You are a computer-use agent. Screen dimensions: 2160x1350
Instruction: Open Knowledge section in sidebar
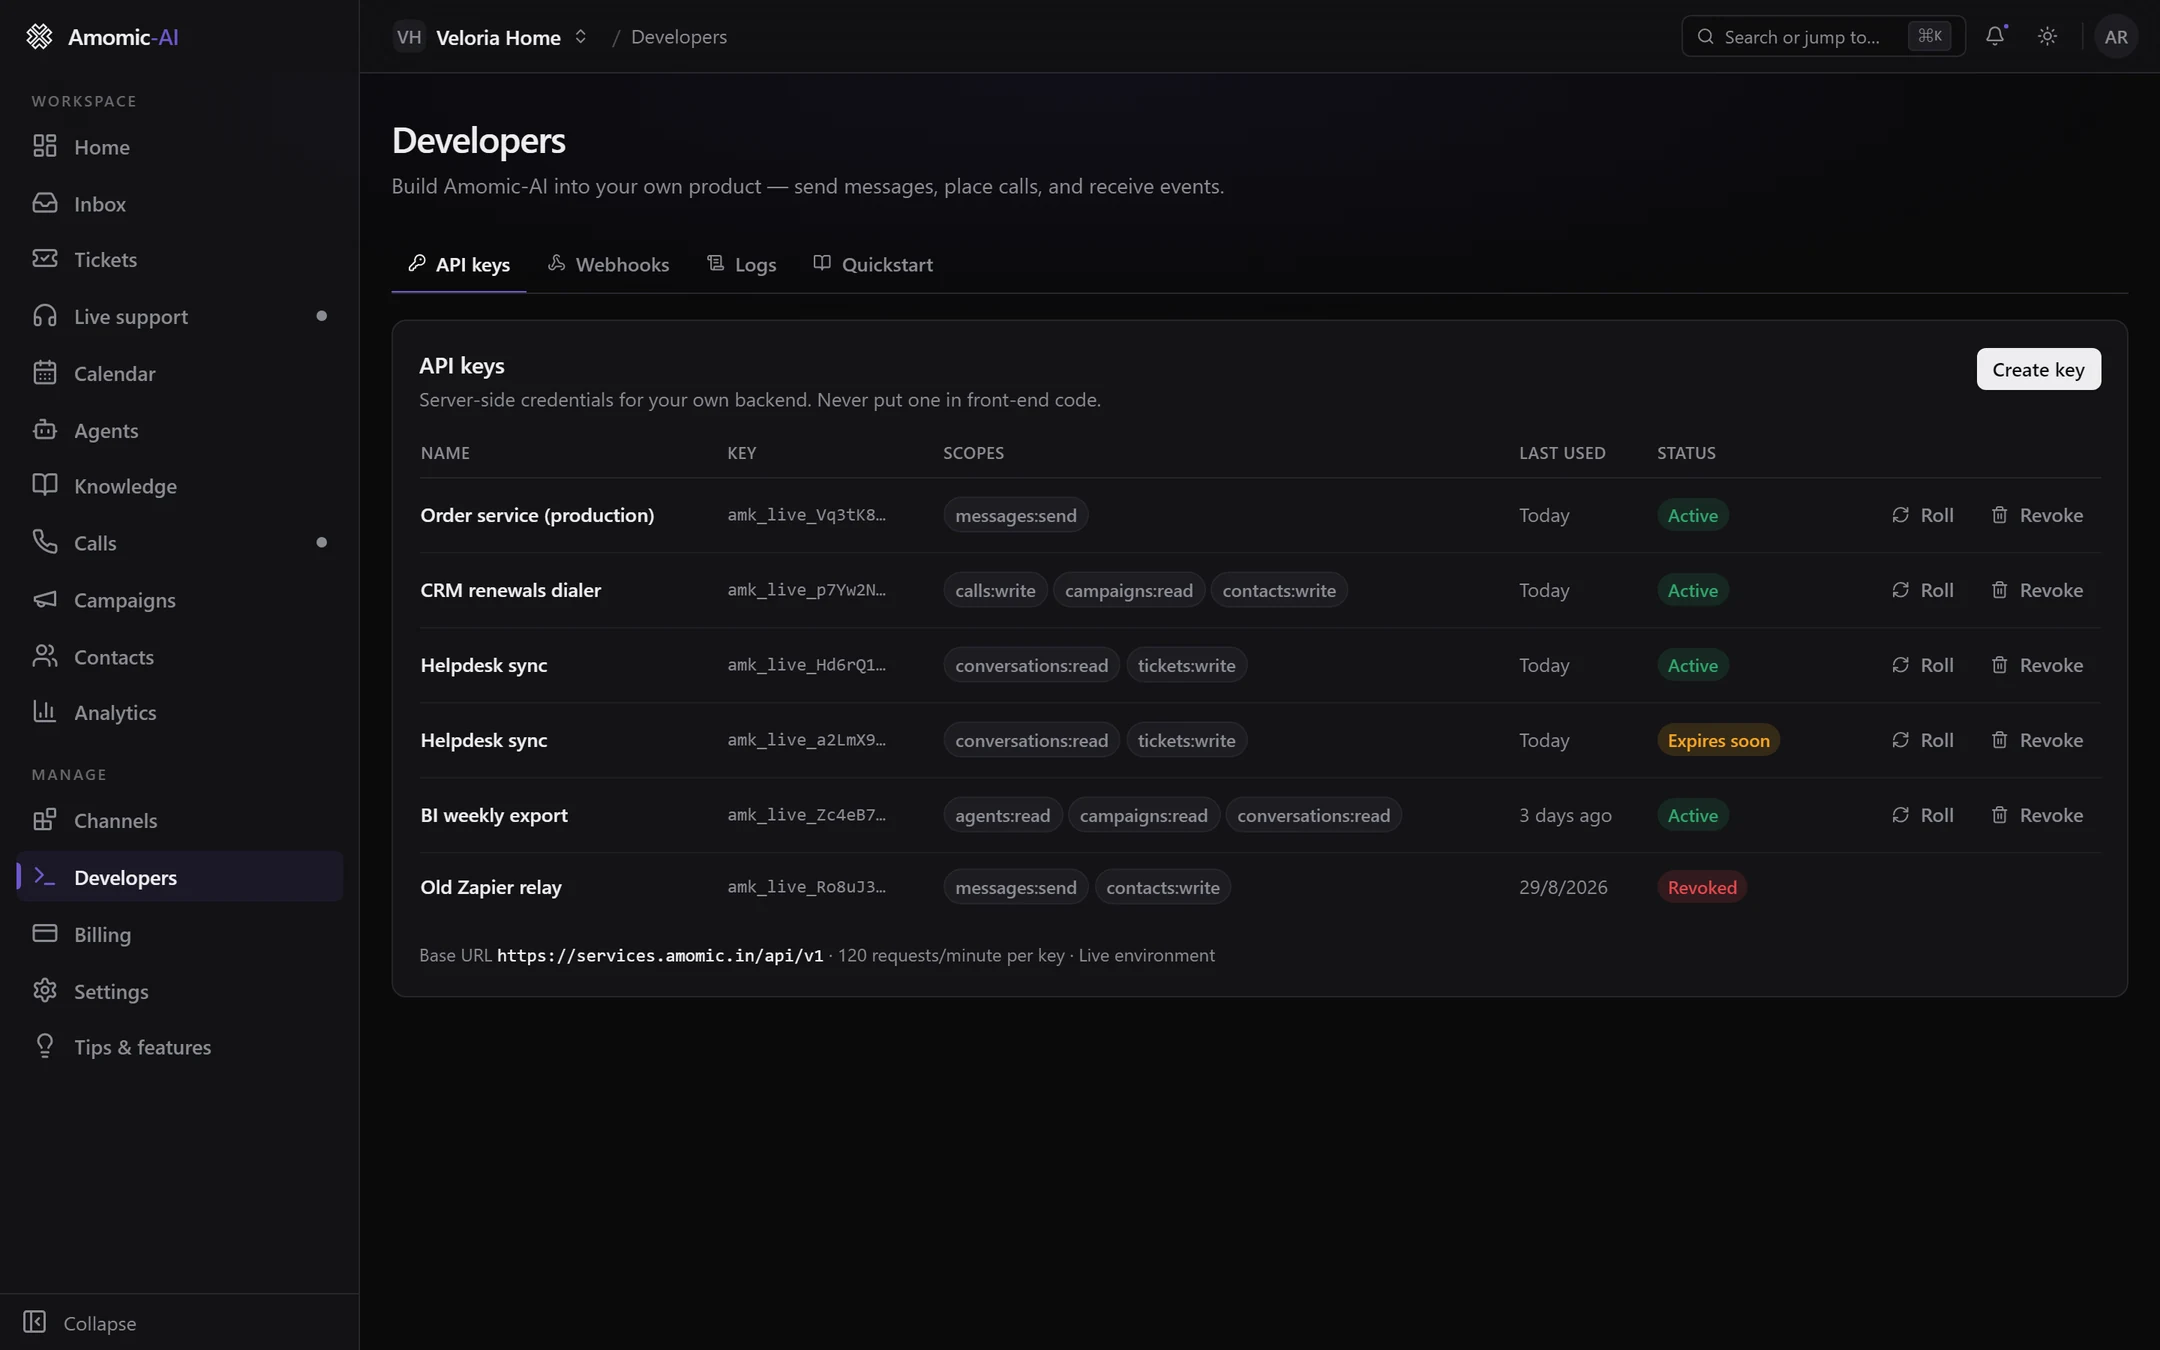[x=180, y=486]
